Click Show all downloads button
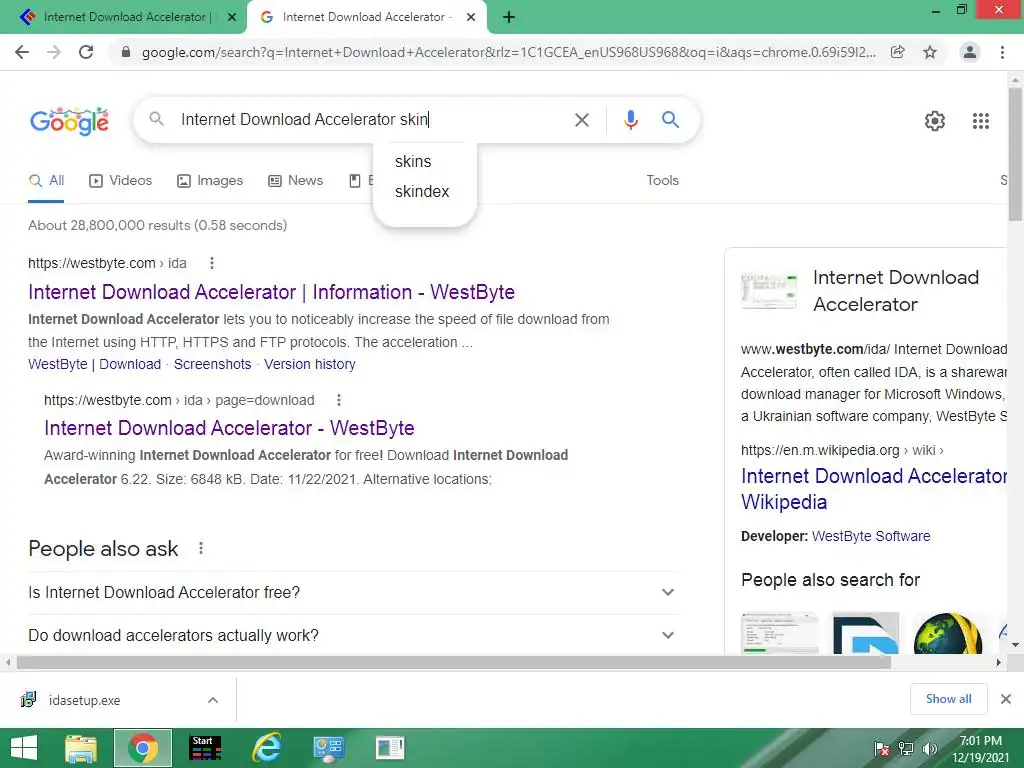1024x768 pixels. coord(948,699)
